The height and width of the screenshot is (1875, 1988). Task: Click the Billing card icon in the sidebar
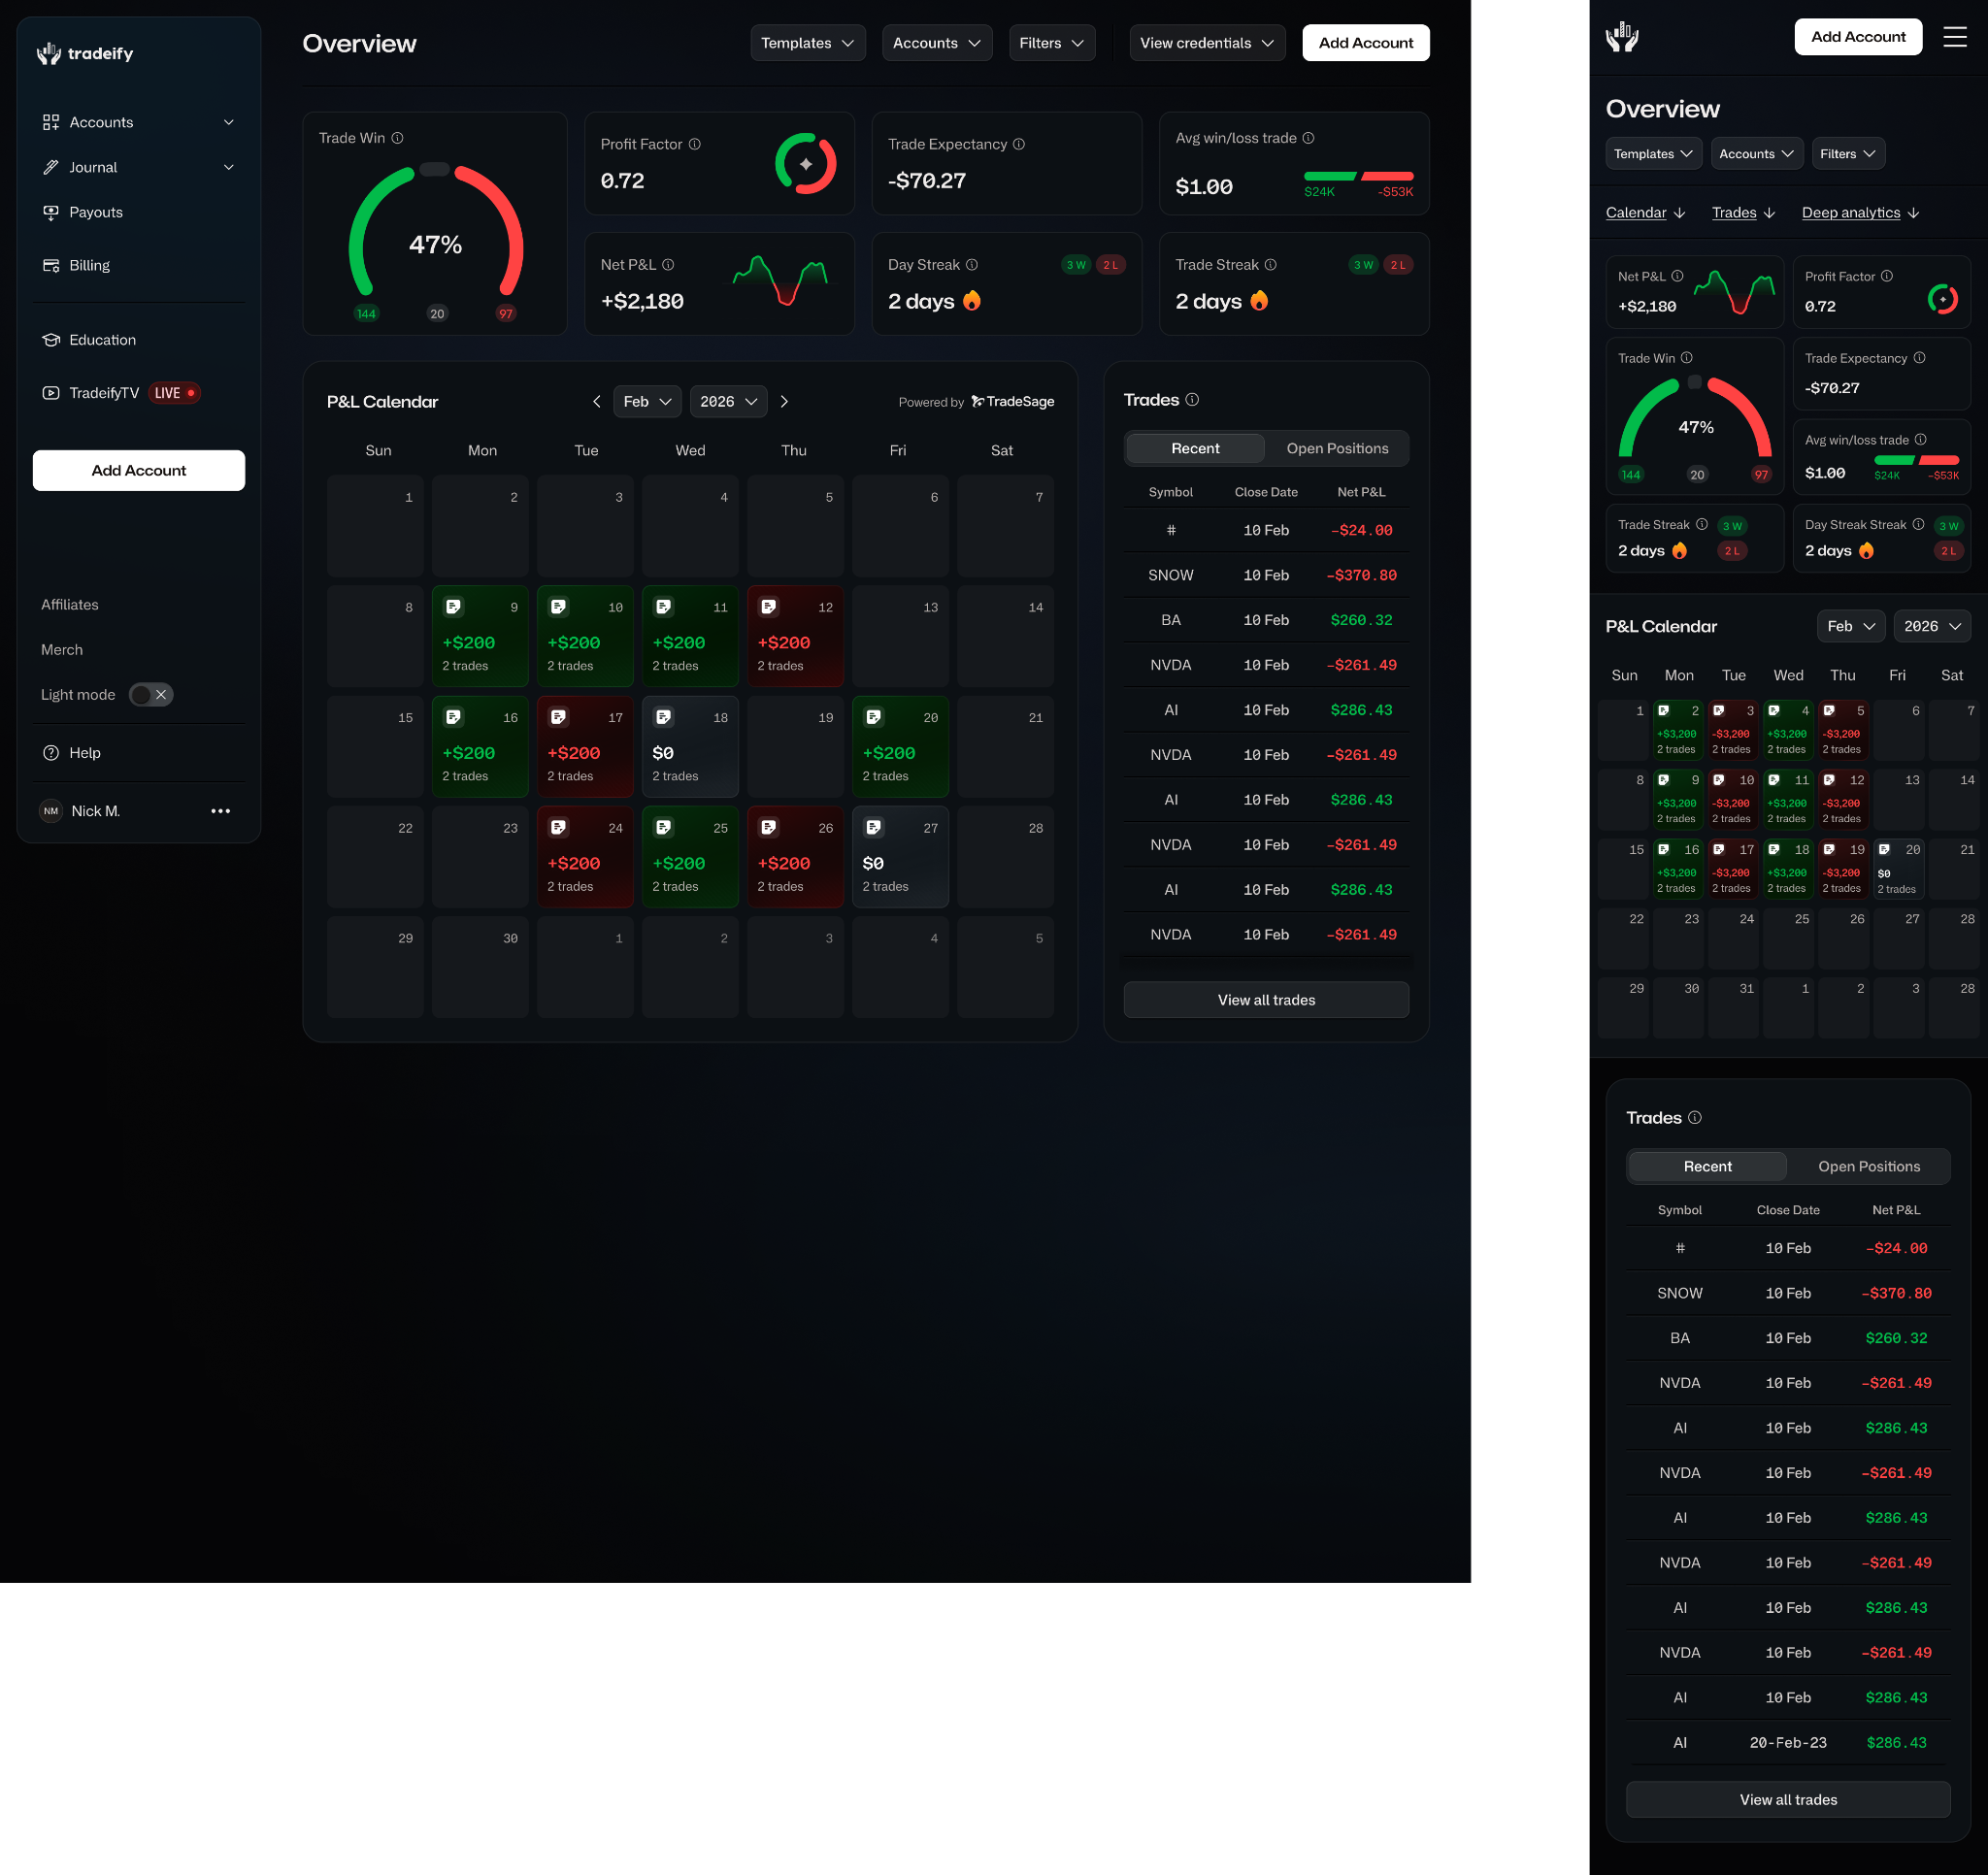coord(51,265)
